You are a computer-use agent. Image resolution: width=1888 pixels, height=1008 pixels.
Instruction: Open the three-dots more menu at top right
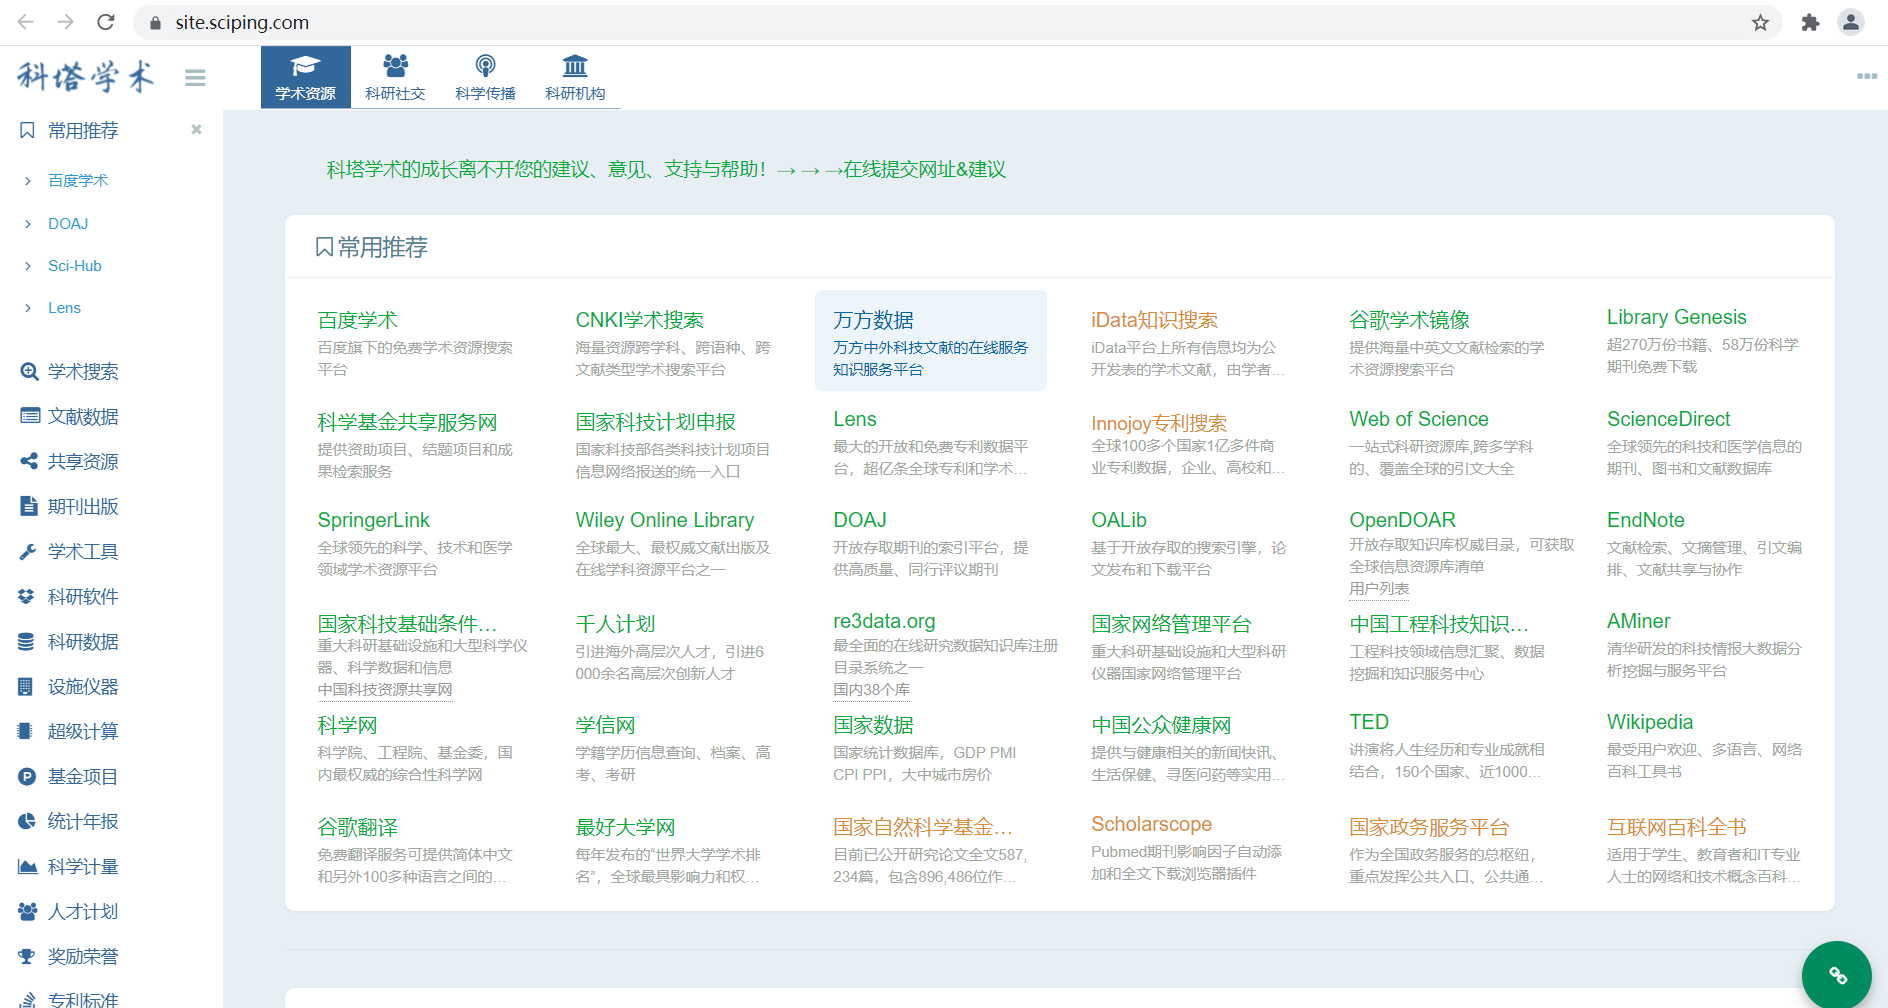[1866, 76]
